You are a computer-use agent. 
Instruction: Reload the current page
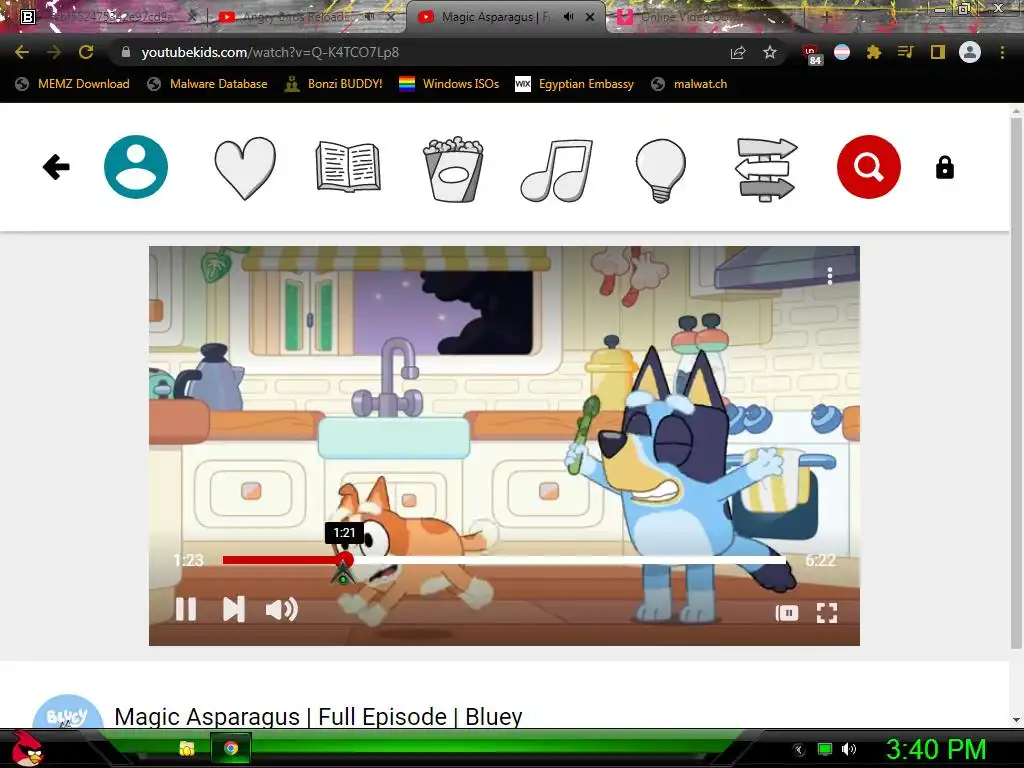tap(86, 52)
